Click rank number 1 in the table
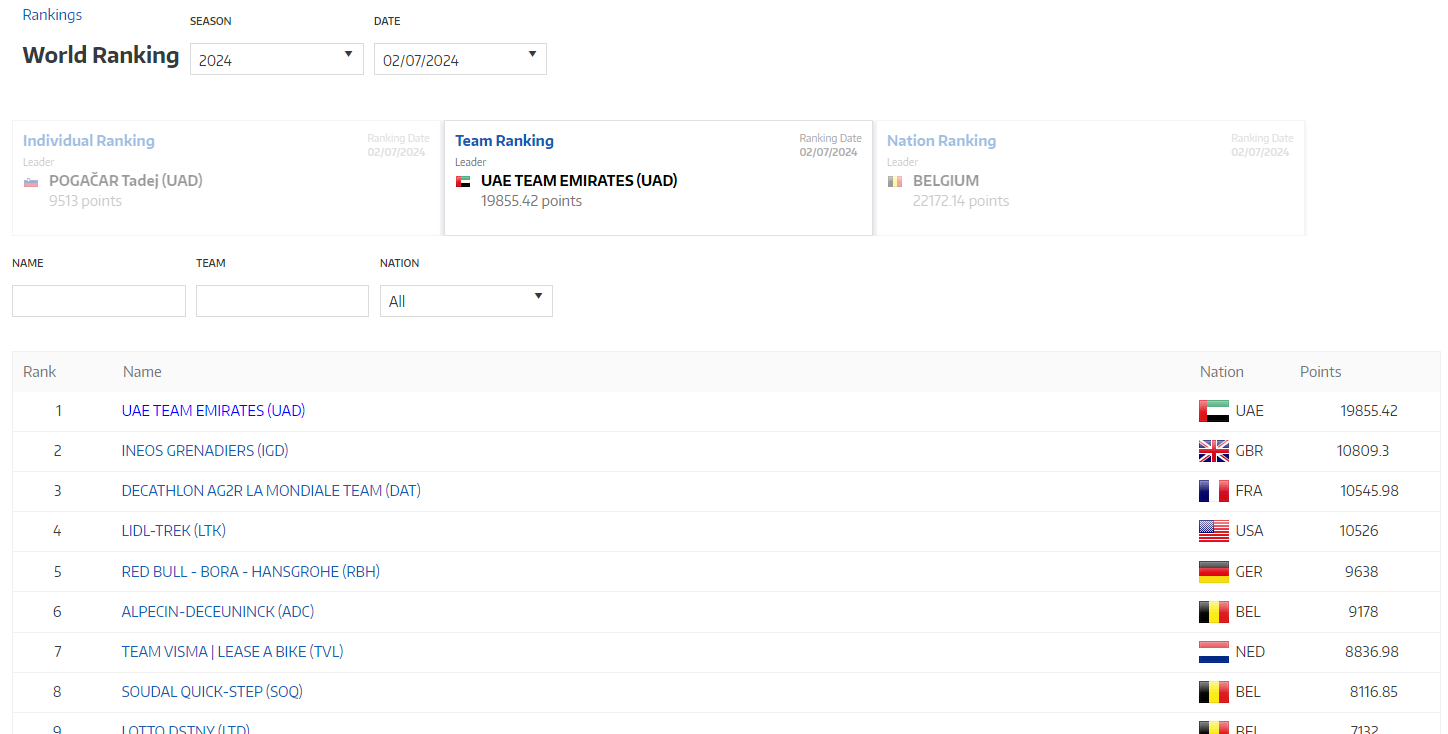The width and height of the screenshot is (1448, 734). click(58, 411)
